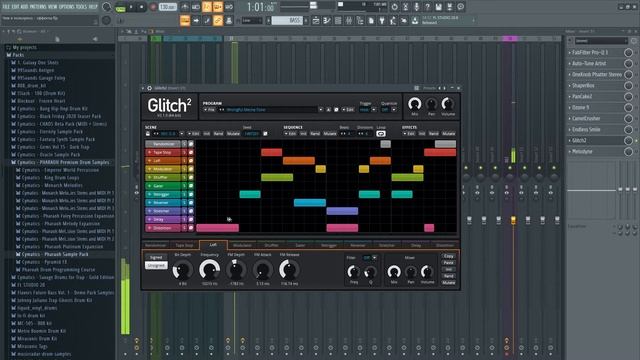Viewport: 640px width, 360px height.
Task: Open the EDIT menu
Action: [16, 7]
